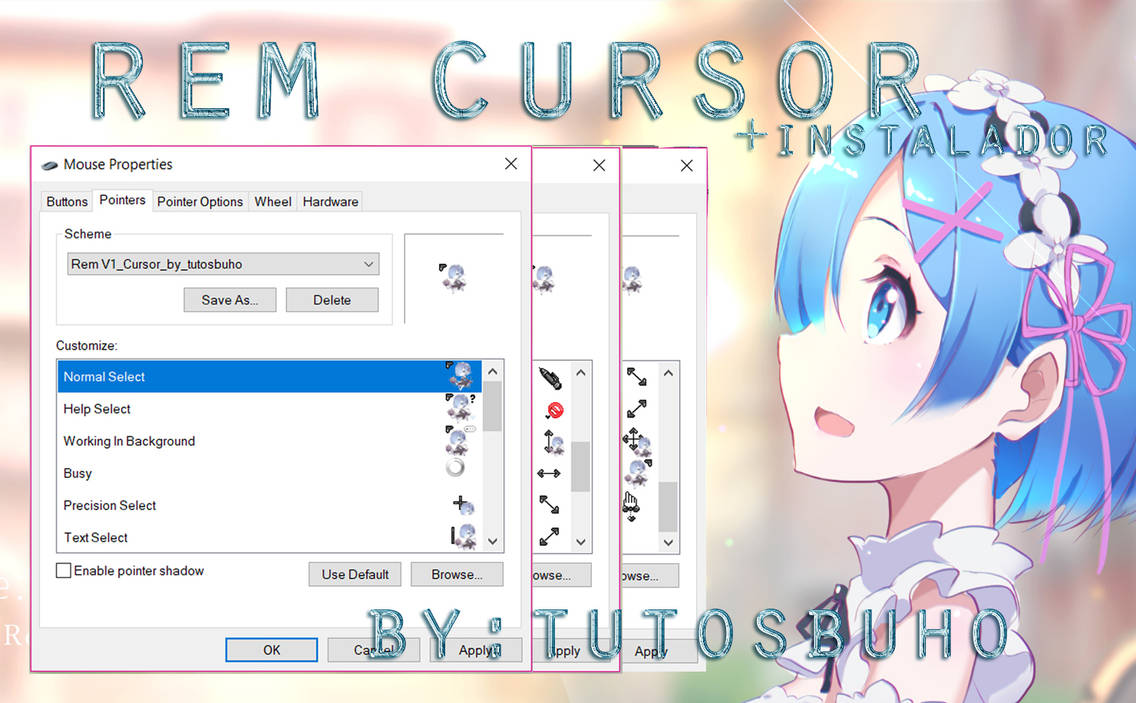
Task: Click the Link Select hand cursor in rightmost window
Action: click(630, 506)
